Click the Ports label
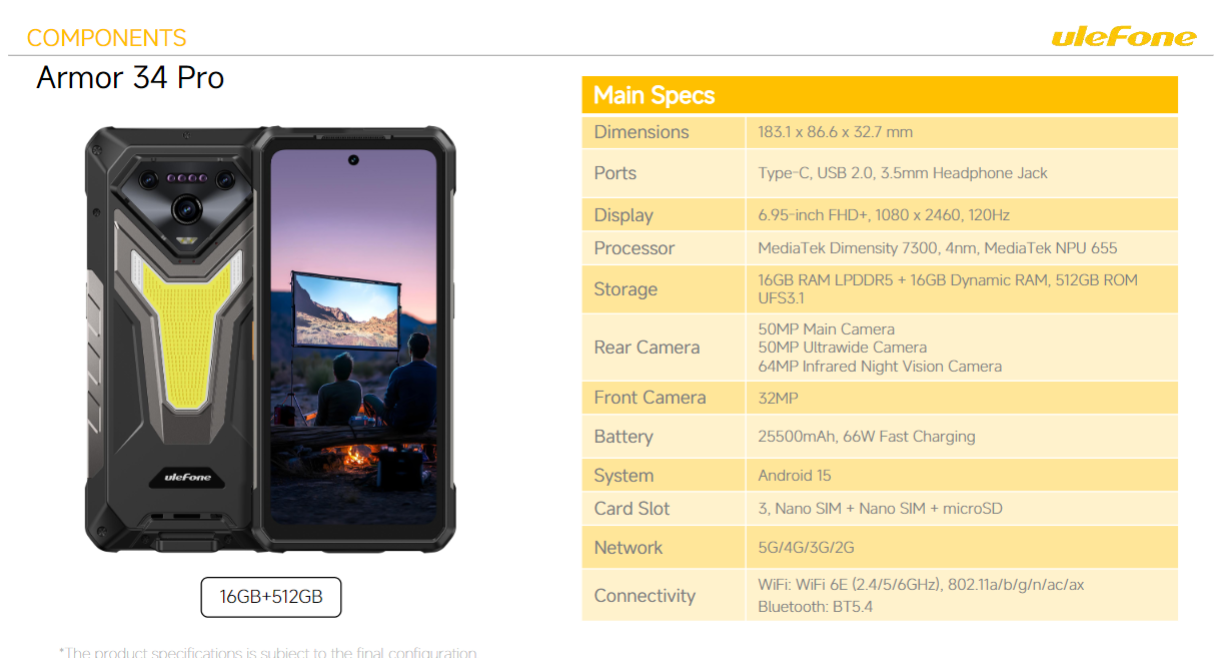 pos(615,173)
